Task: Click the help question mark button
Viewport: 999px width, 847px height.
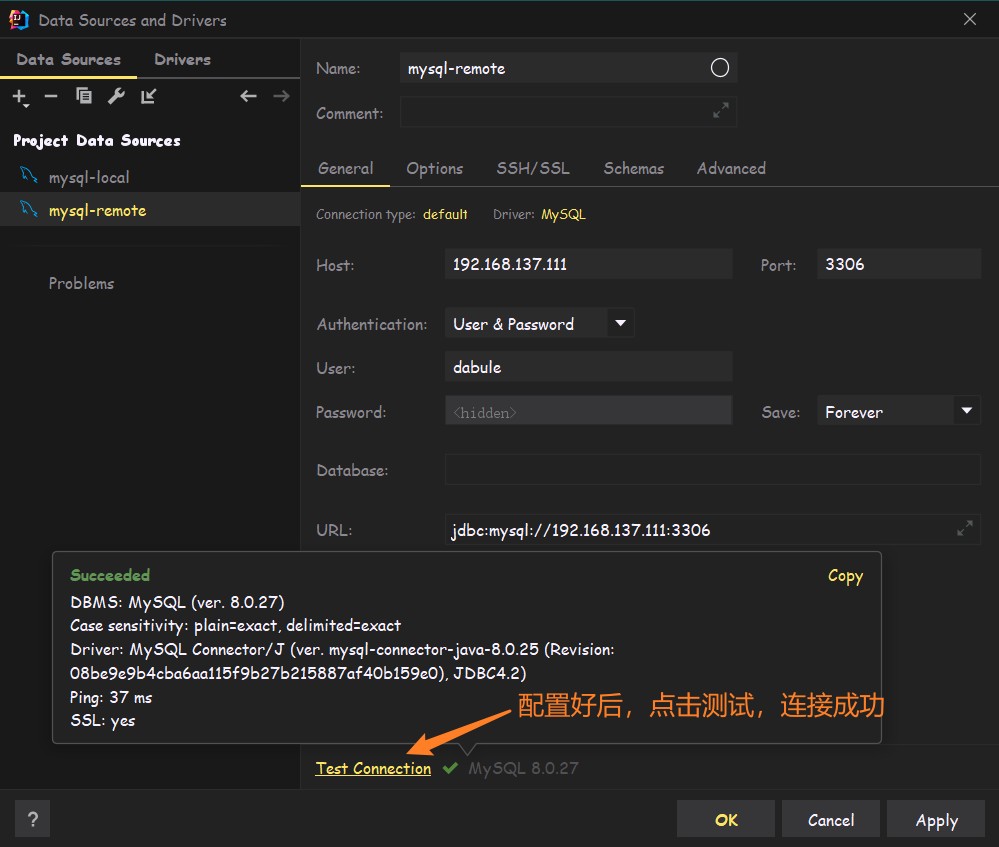Action: coord(32,820)
